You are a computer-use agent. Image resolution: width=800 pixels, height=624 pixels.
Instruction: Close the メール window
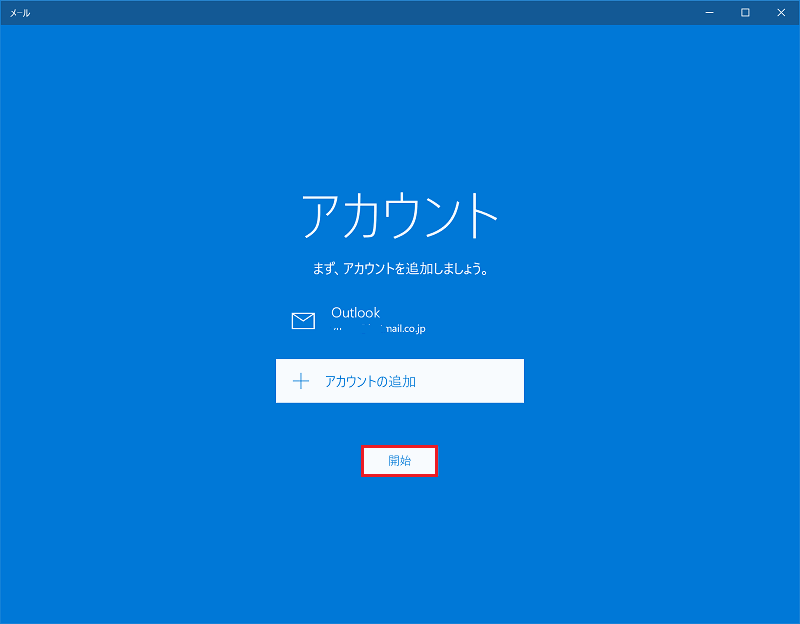pos(781,12)
